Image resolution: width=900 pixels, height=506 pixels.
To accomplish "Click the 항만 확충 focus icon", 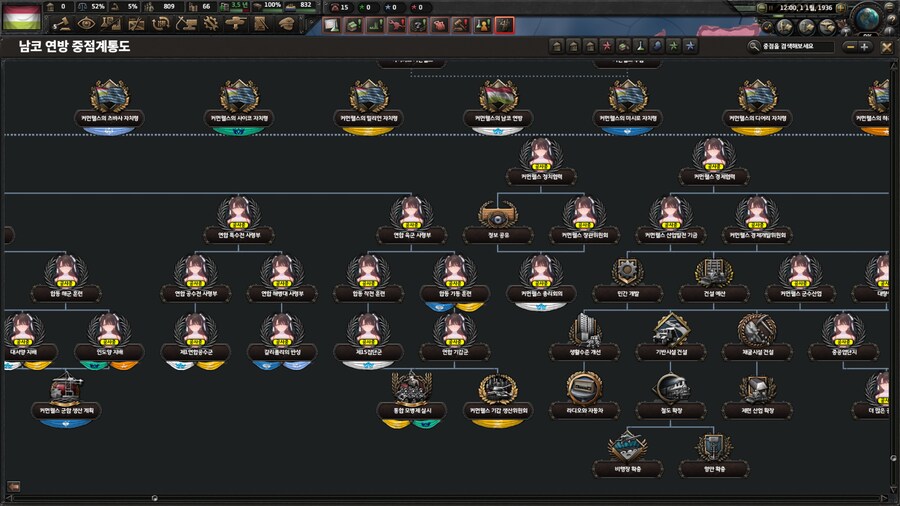I will (x=713, y=447).
